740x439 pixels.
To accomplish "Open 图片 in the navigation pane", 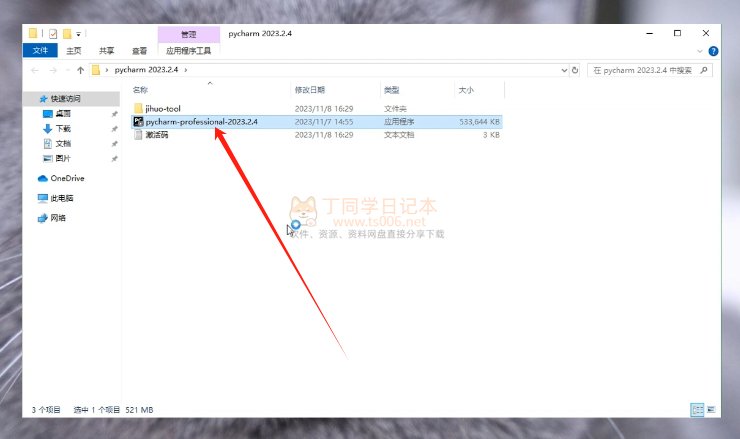I will (63, 159).
